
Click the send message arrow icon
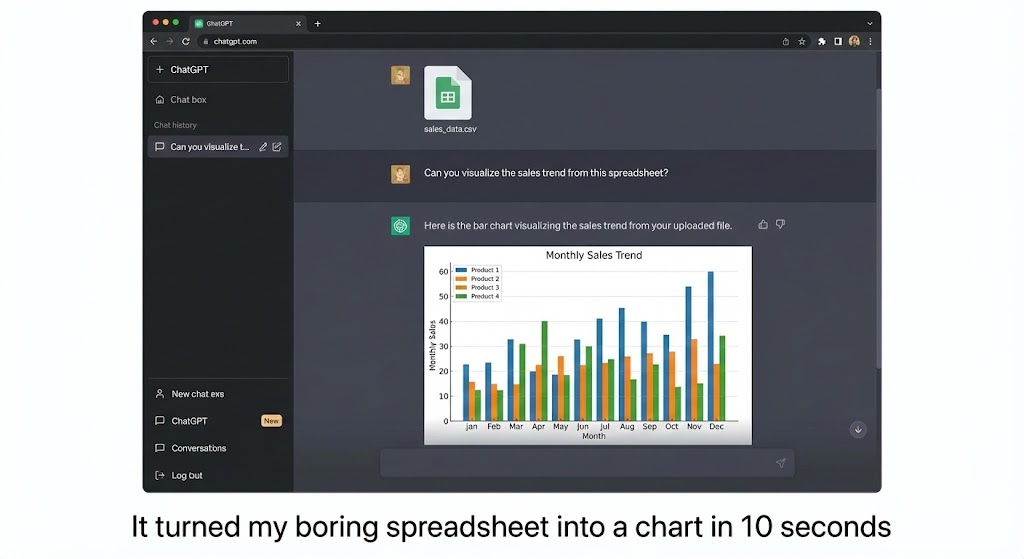780,463
